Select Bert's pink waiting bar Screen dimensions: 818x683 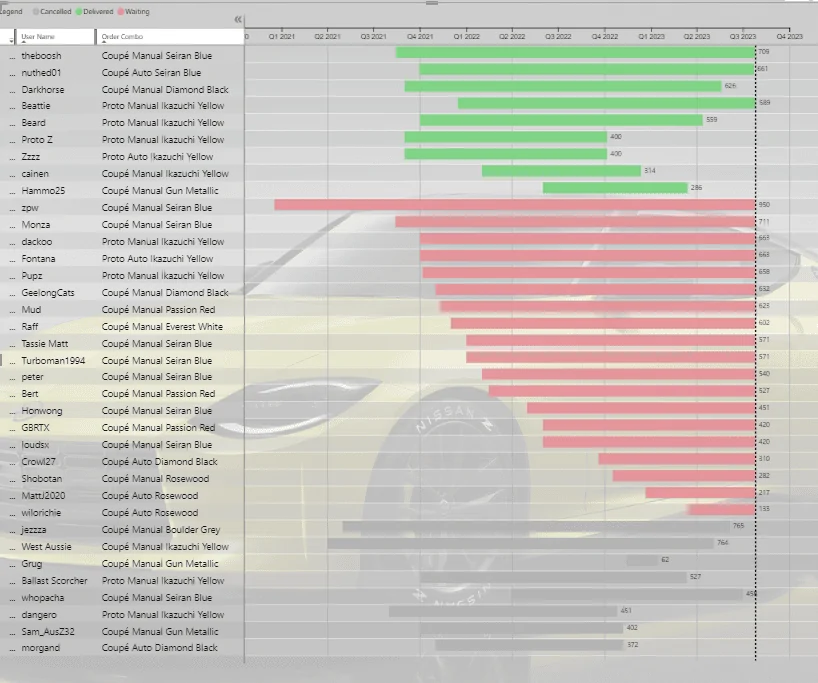tap(622, 391)
